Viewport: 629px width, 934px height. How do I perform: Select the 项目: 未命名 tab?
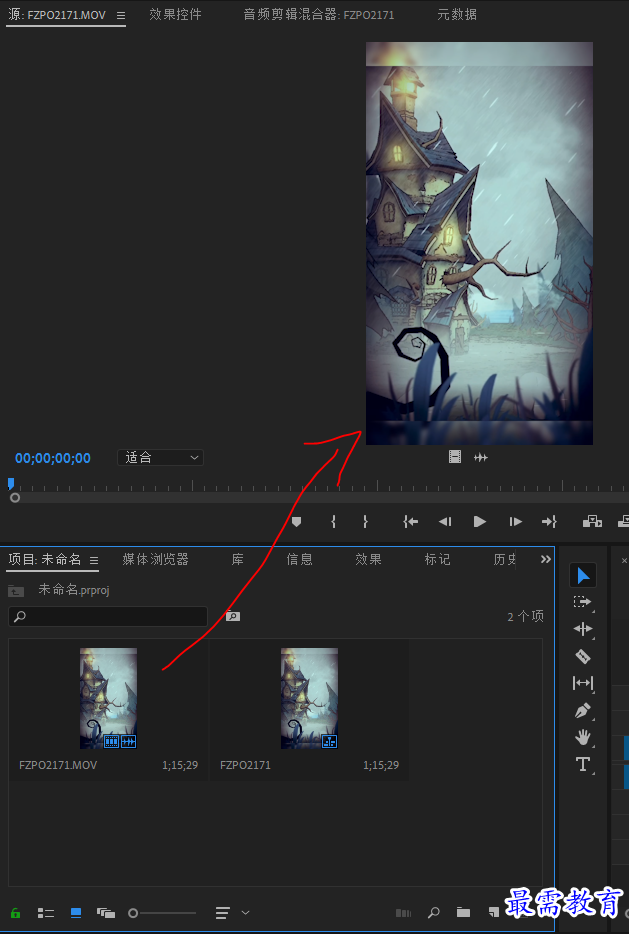coord(45,559)
